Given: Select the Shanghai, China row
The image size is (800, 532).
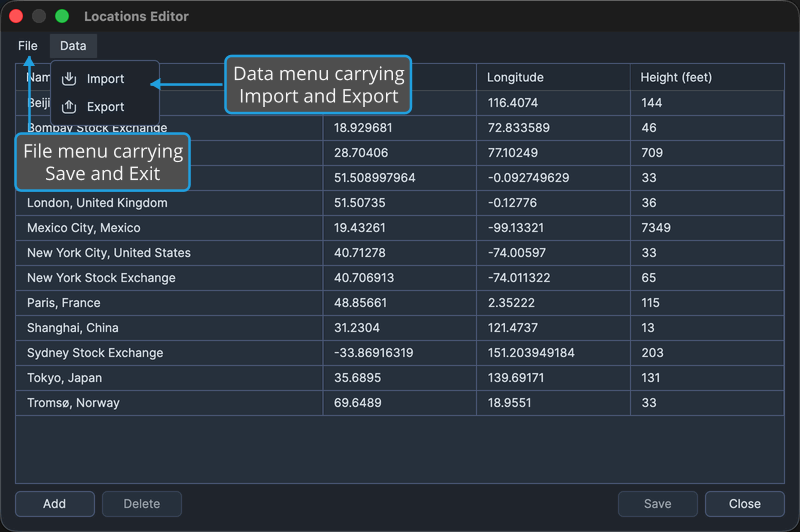Looking at the screenshot, I should point(400,328).
